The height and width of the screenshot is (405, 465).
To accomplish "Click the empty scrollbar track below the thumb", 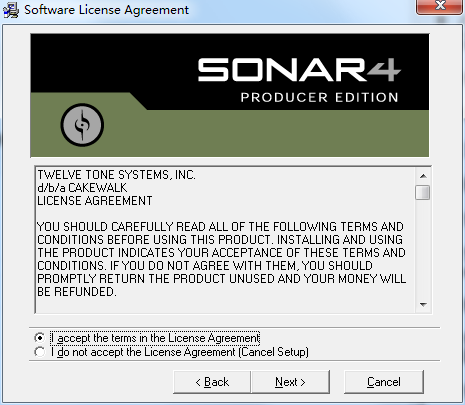I will 423,248.
